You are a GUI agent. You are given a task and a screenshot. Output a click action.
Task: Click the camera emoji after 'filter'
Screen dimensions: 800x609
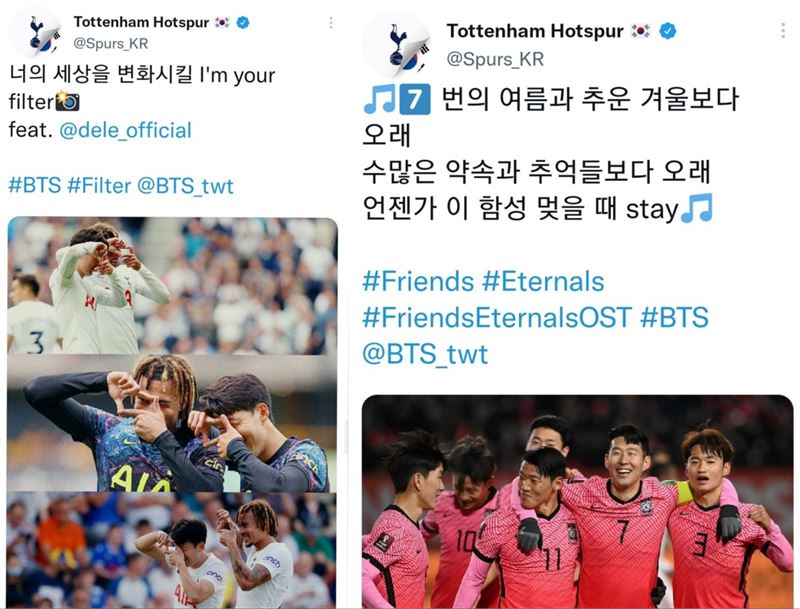click(67, 101)
